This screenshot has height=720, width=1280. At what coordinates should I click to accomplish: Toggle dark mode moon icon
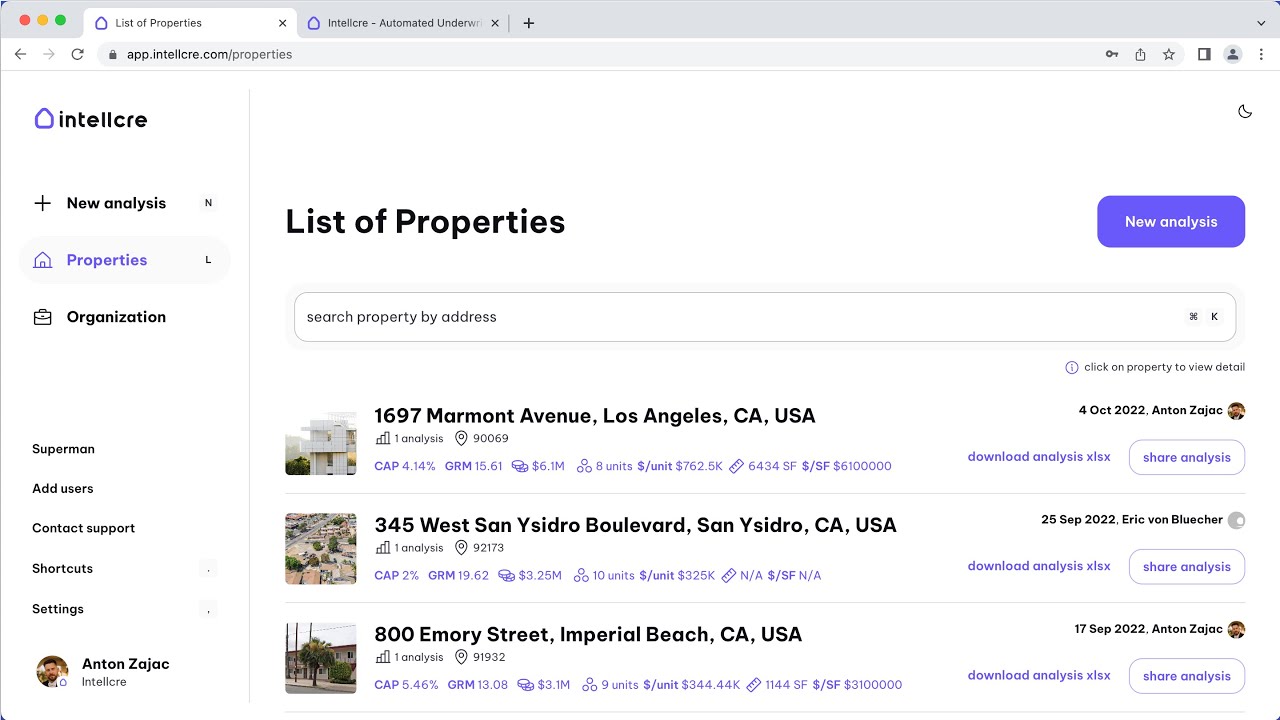coord(1245,111)
